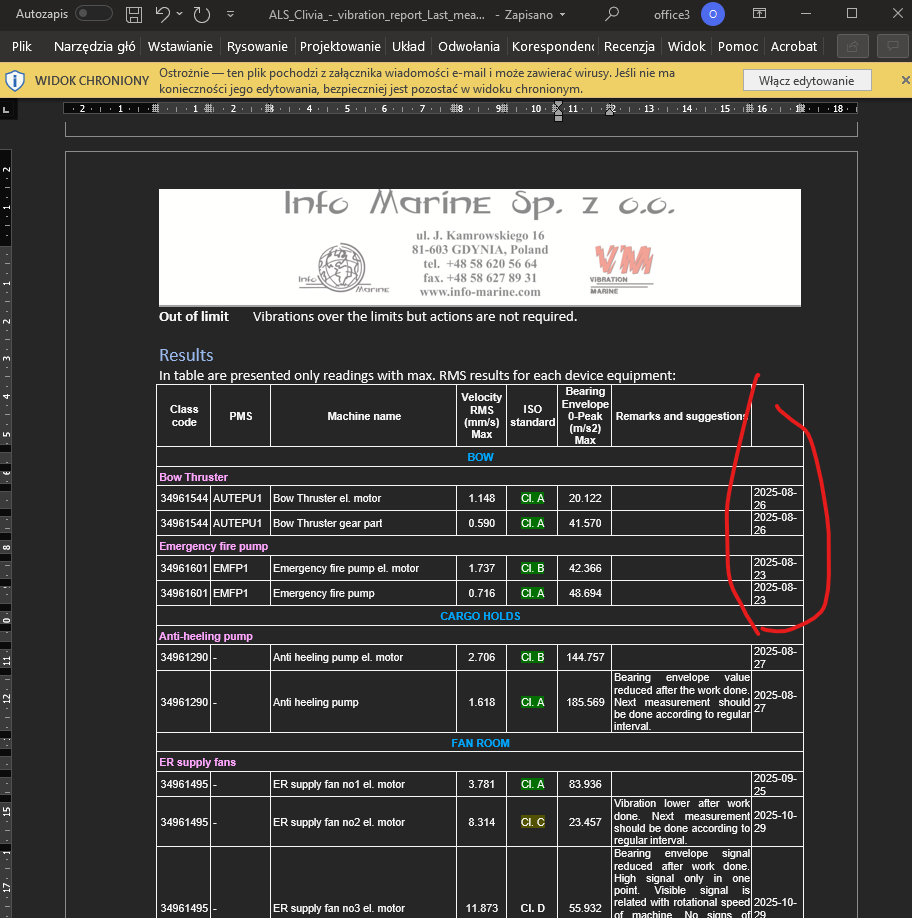Screen dimensions: 912x918
Task: Expand the Quick Access Toolbar customize menu
Action: pyautogui.click(x=231, y=15)
